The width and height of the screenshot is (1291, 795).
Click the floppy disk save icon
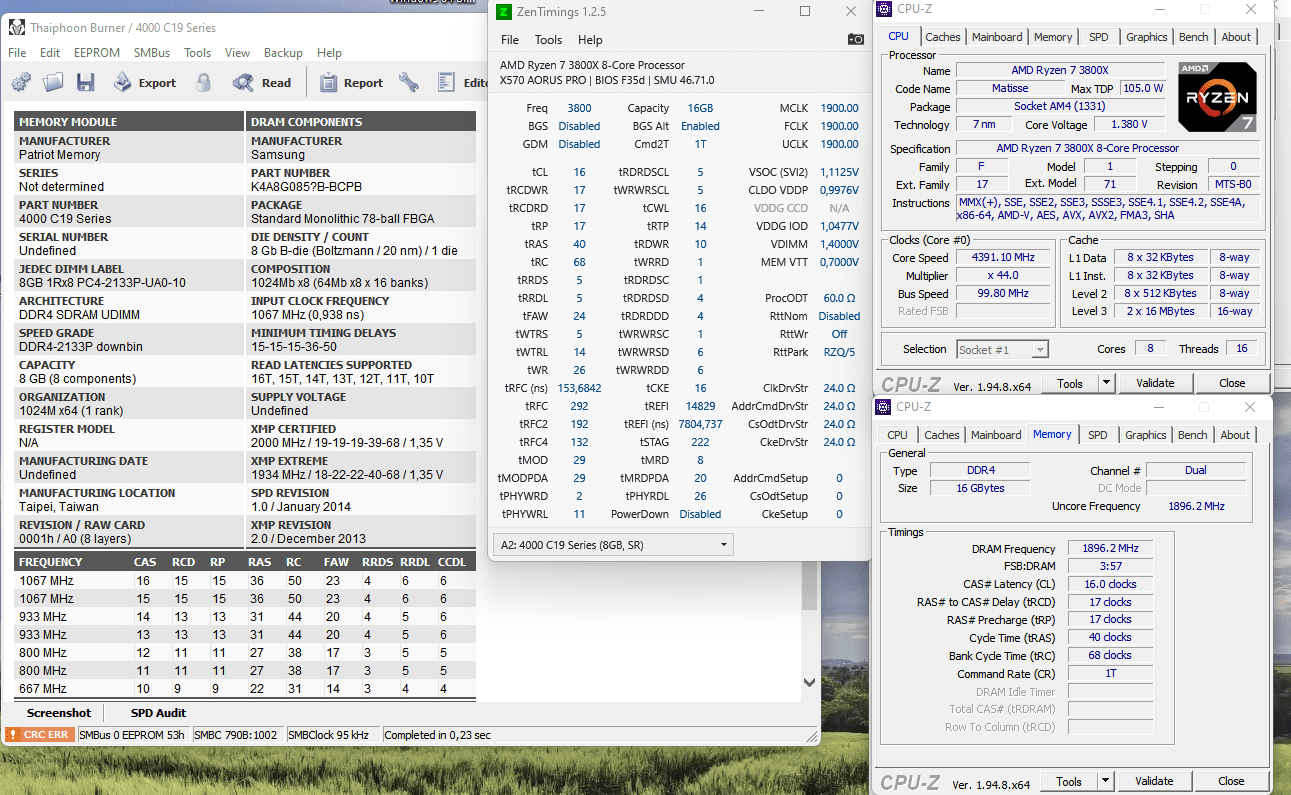point(85,83)
